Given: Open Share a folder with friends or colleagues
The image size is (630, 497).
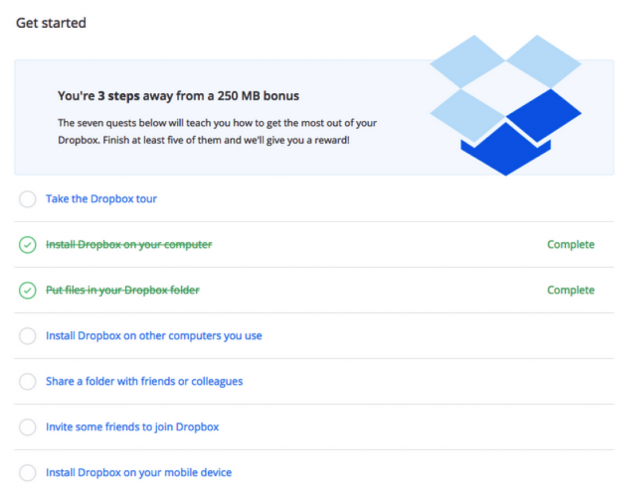Looking at the screenshot, I should click(x=144, y=381).
